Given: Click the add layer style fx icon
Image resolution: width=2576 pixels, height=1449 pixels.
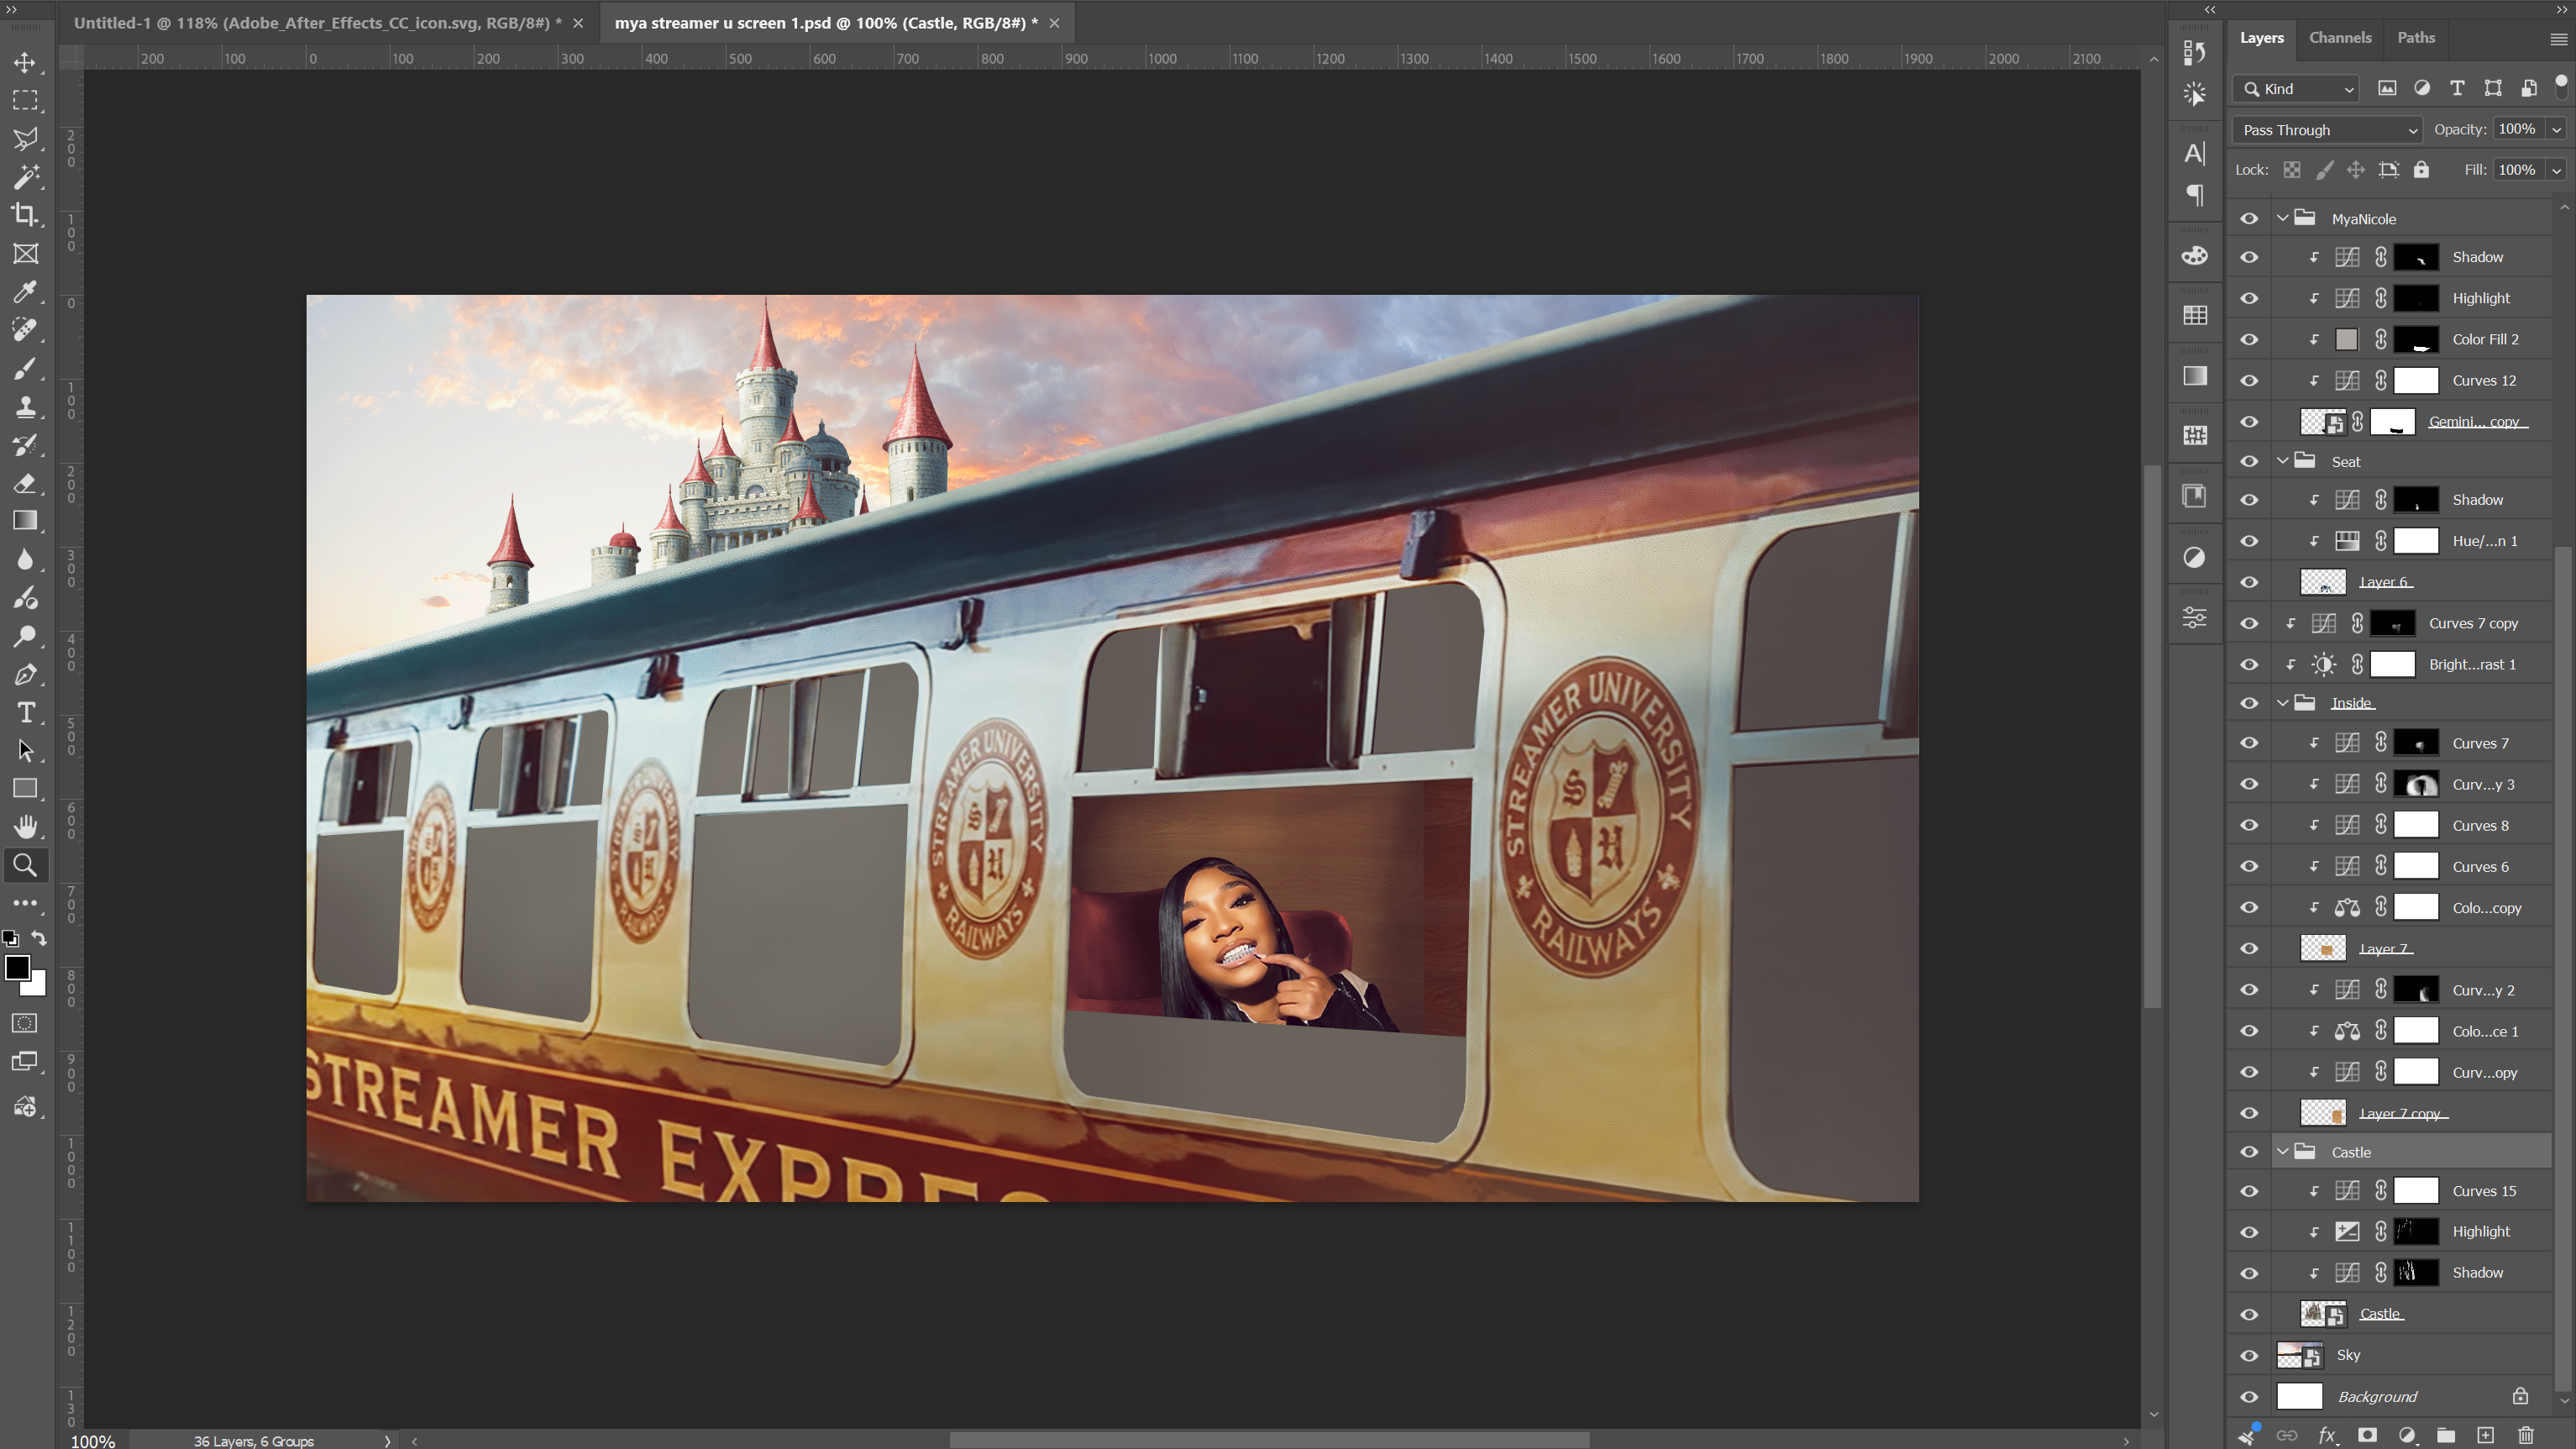Looking at the screenshot, I should [2326, 1435].
